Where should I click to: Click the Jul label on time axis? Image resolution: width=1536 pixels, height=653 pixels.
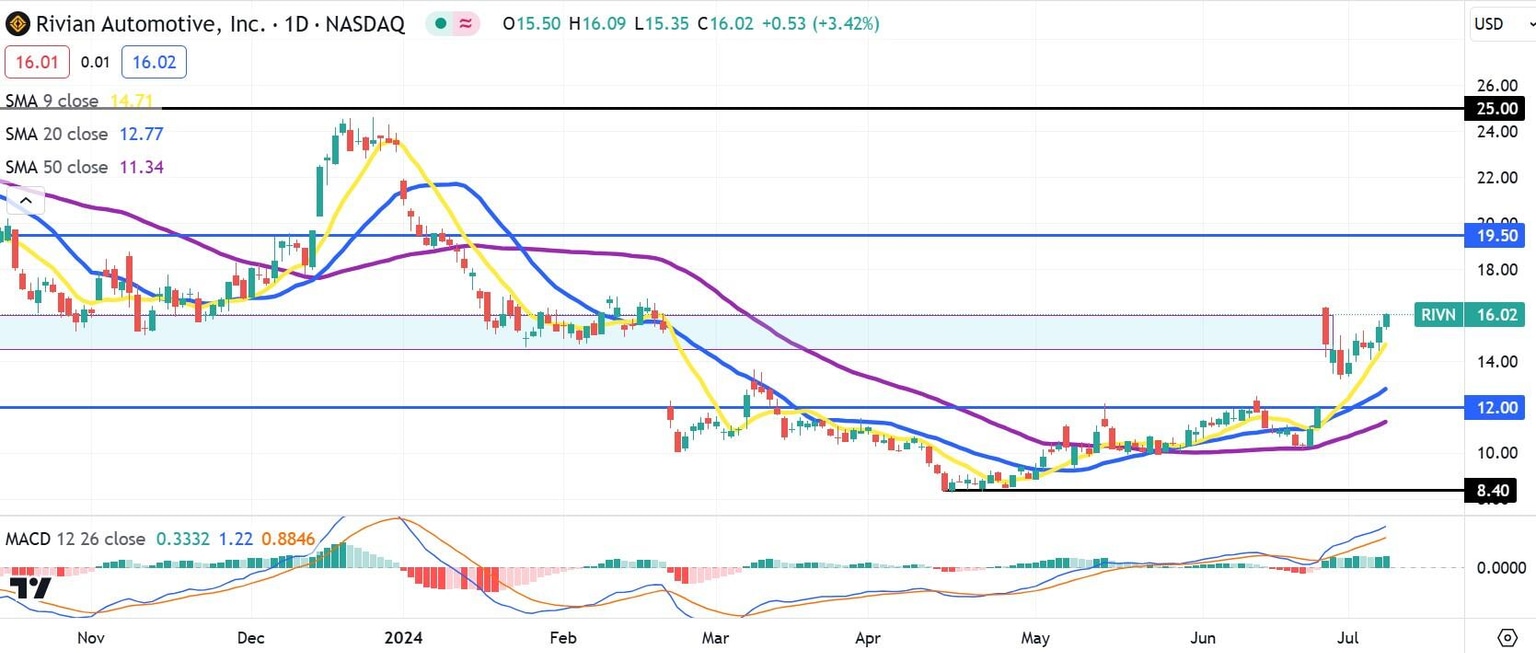click(x=1348, y=637)
